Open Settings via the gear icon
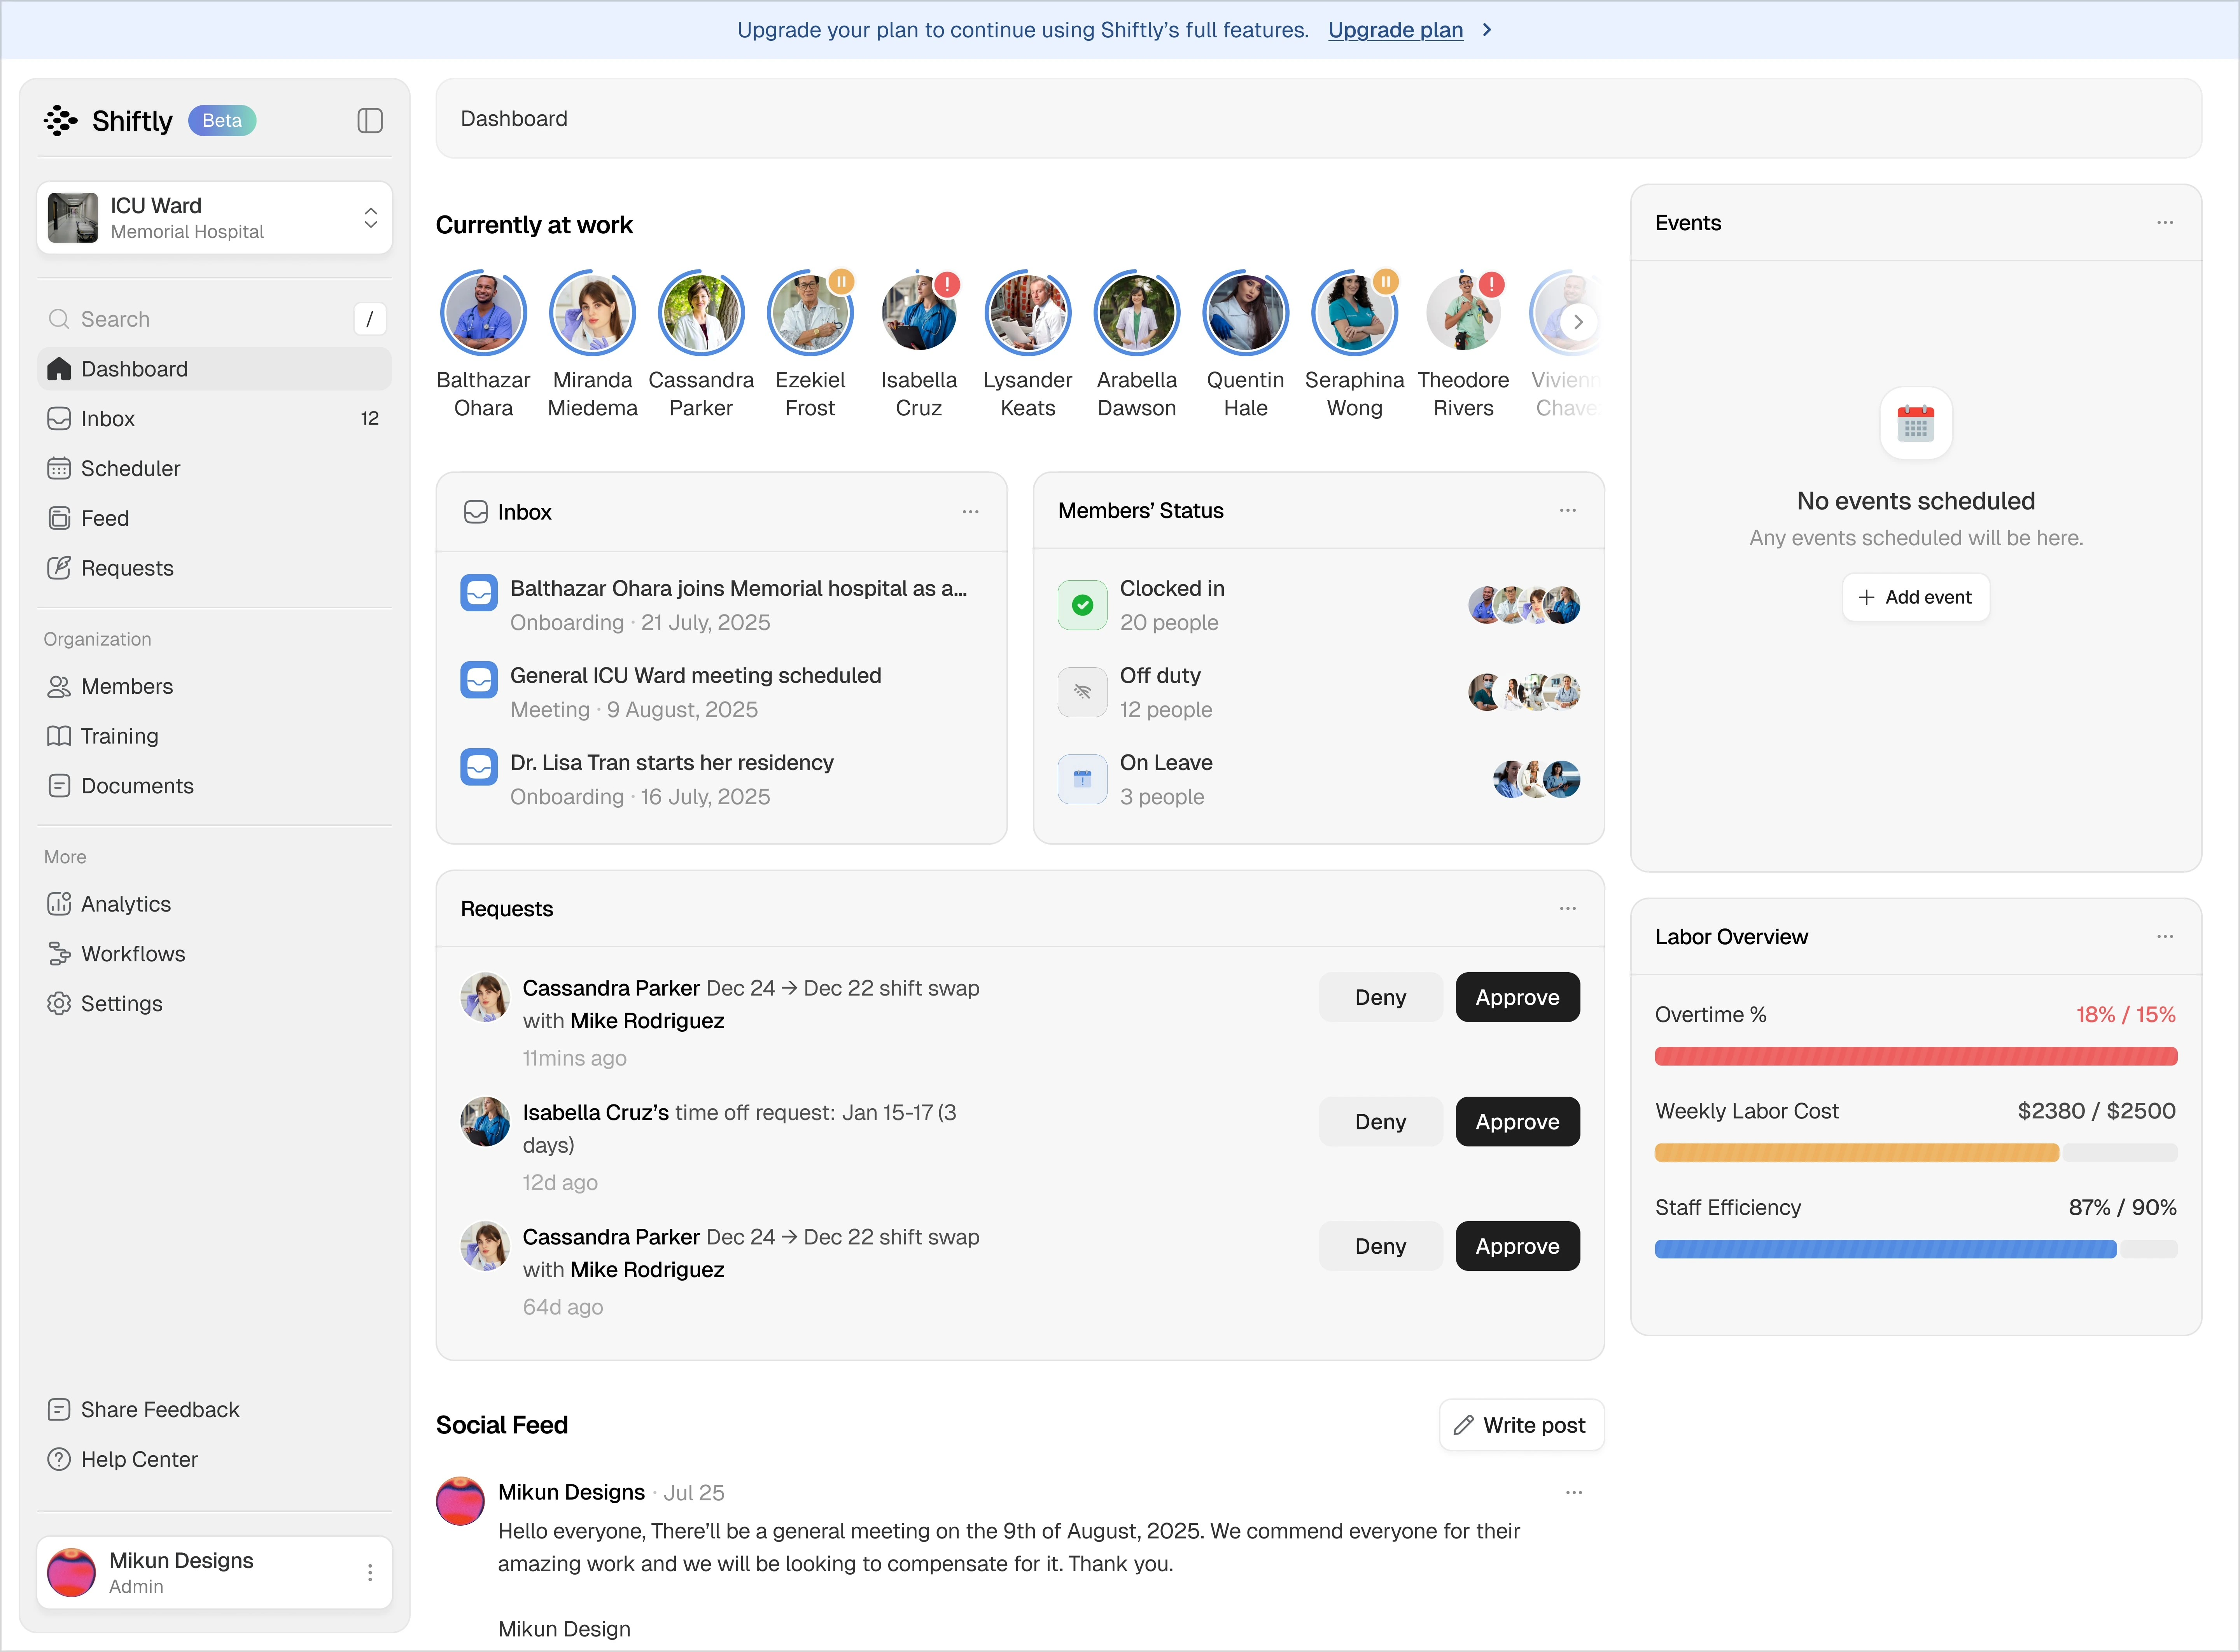 point(59,1003)
